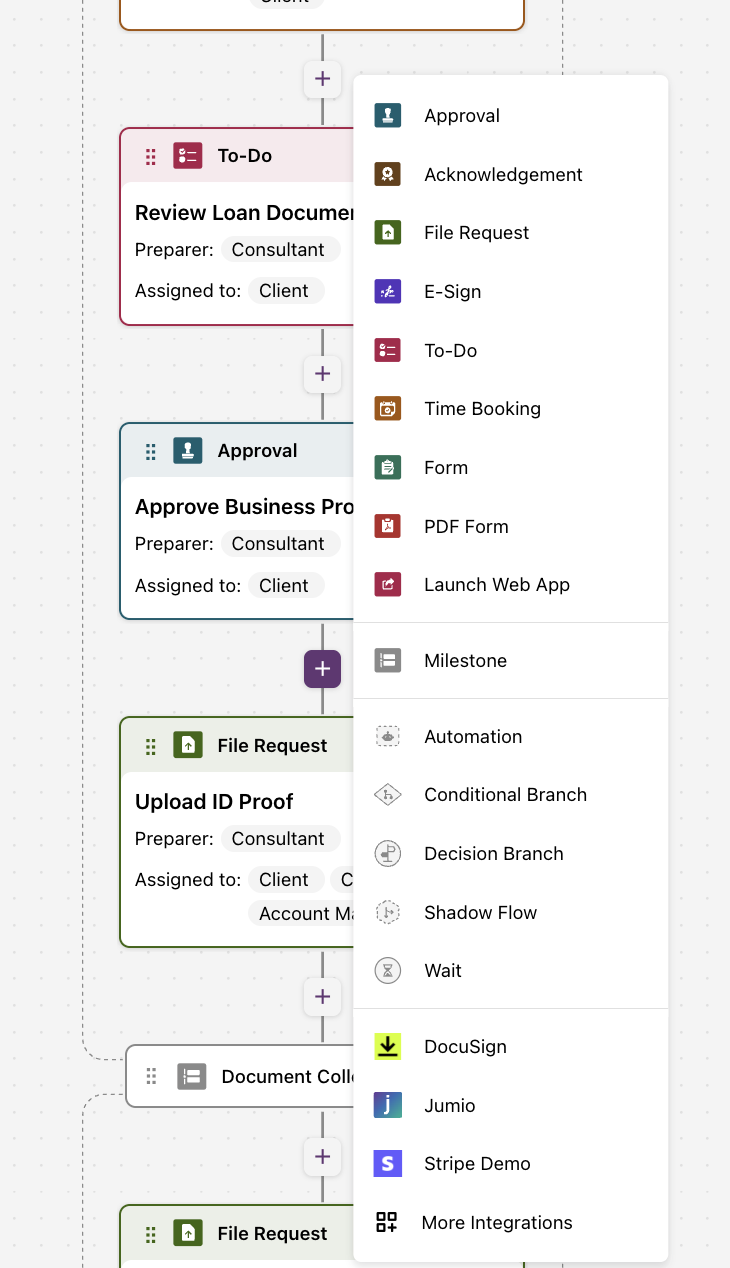Click plus button below To-Do card
730x1268 pixels.
click(322, 374)
